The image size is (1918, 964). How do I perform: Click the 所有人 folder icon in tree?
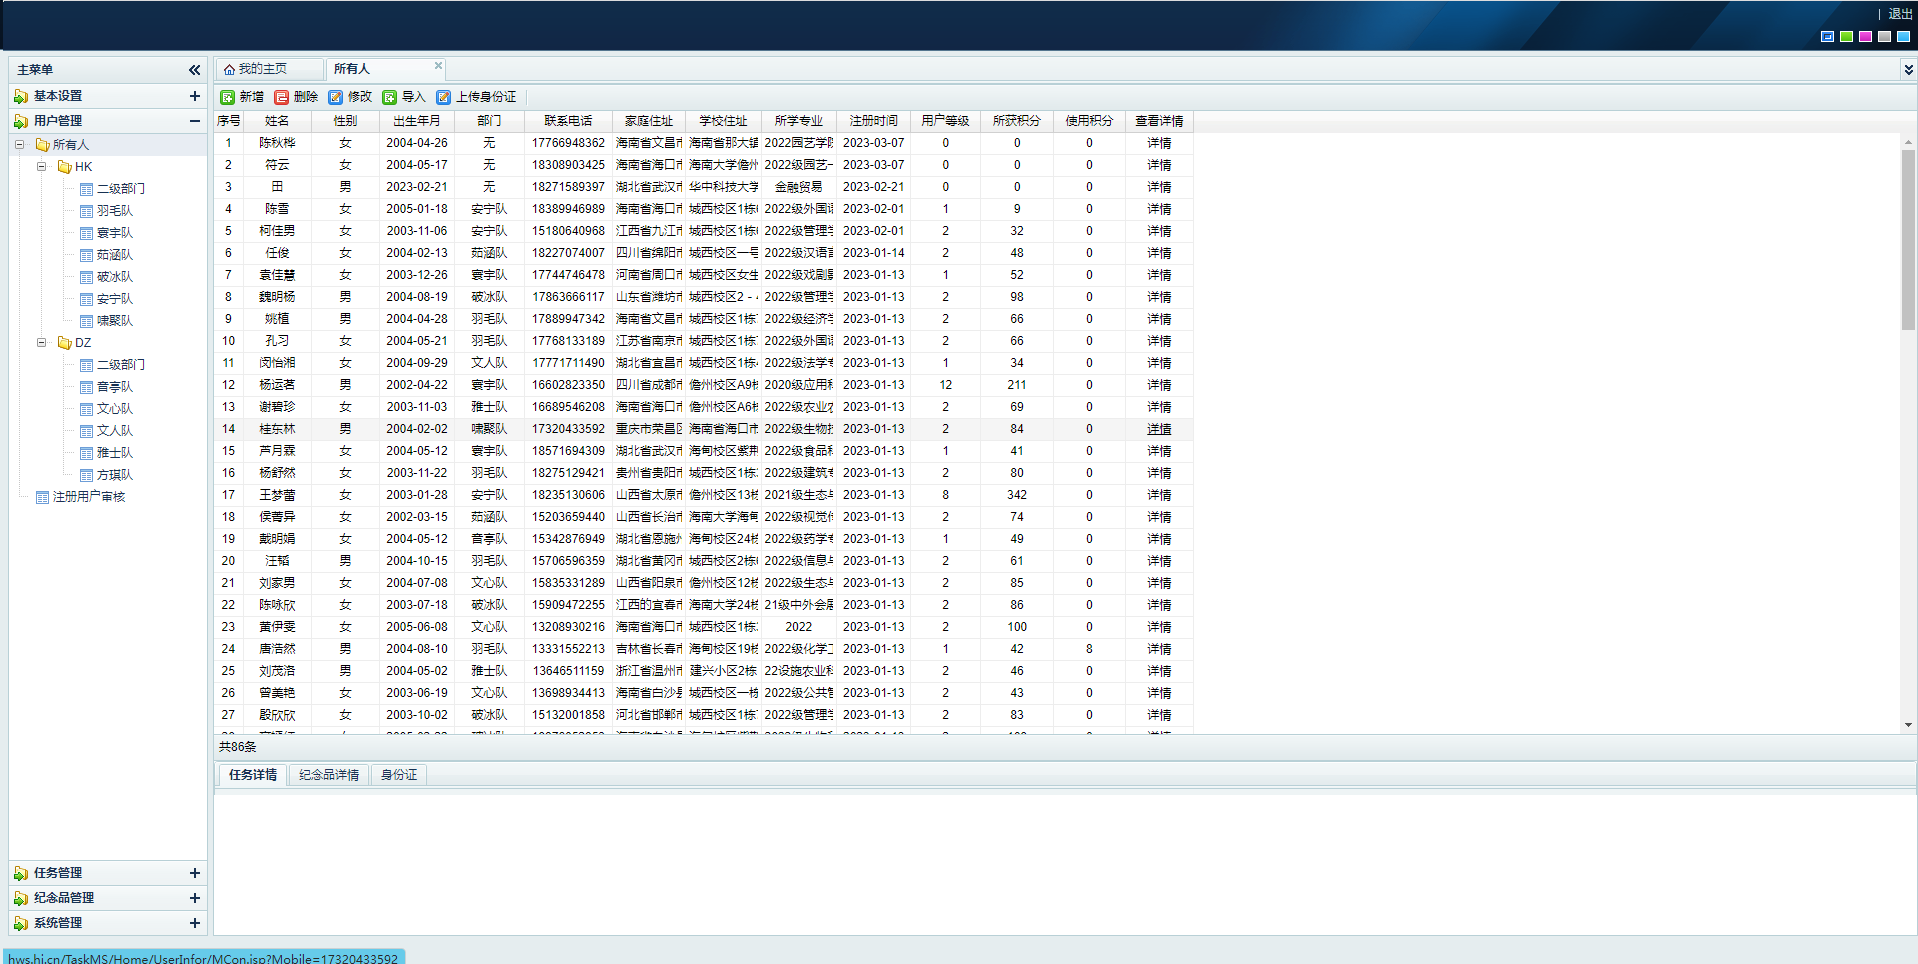43,145
